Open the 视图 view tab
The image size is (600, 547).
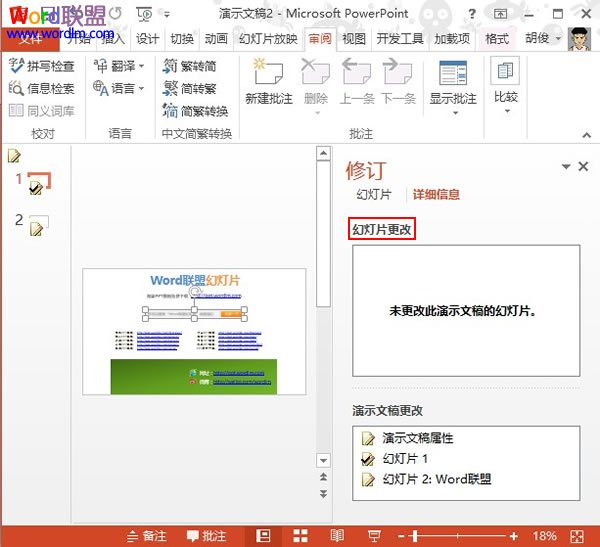354,39
